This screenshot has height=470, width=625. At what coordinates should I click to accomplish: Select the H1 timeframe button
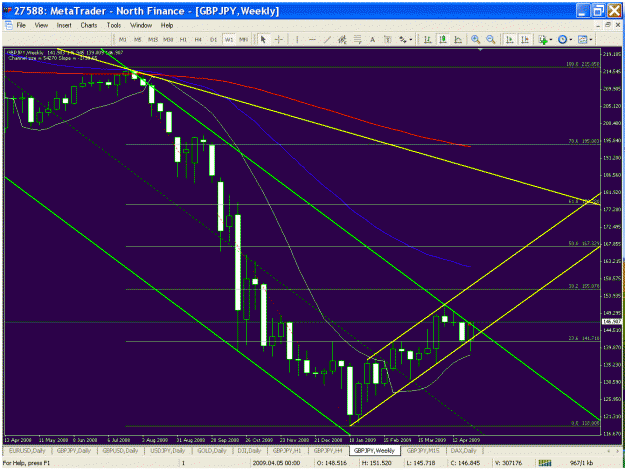[183, 39]
